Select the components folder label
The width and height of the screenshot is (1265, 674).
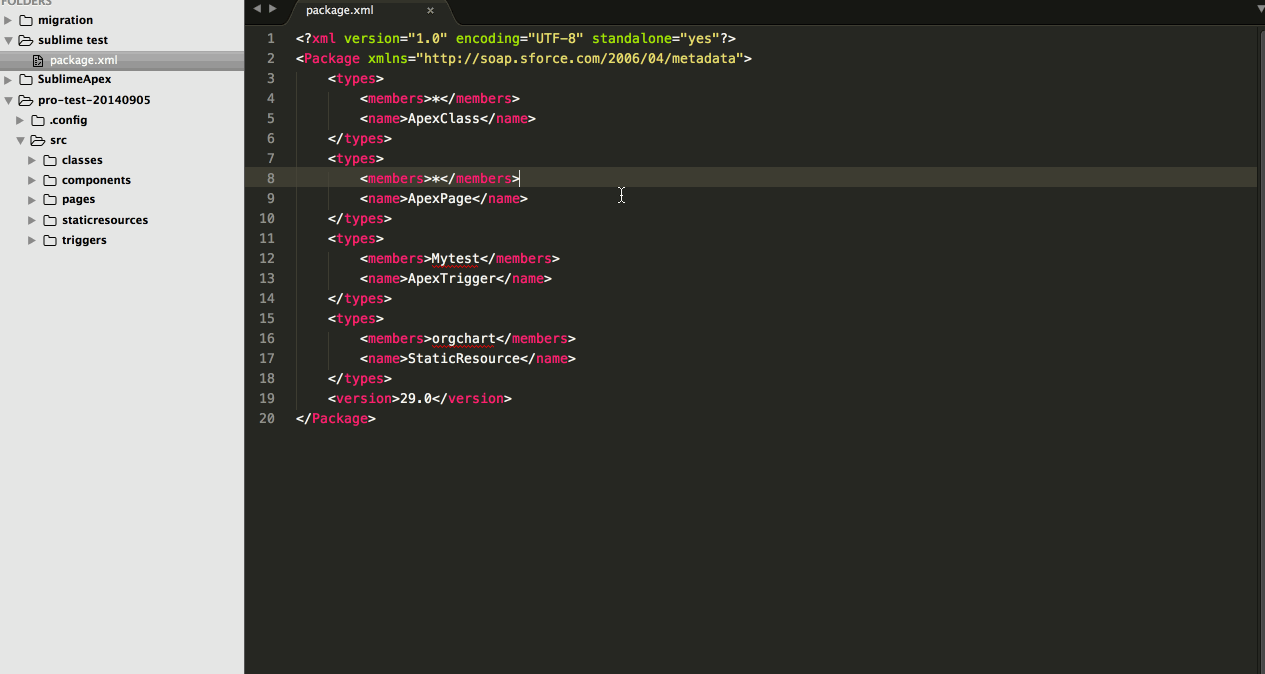tap(96, 180)
